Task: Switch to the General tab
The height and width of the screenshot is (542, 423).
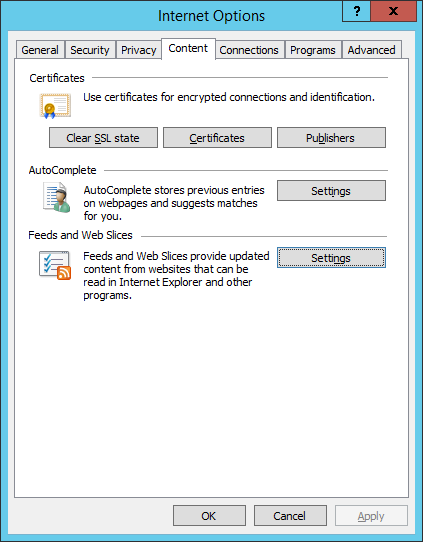Action: [40, 50]
